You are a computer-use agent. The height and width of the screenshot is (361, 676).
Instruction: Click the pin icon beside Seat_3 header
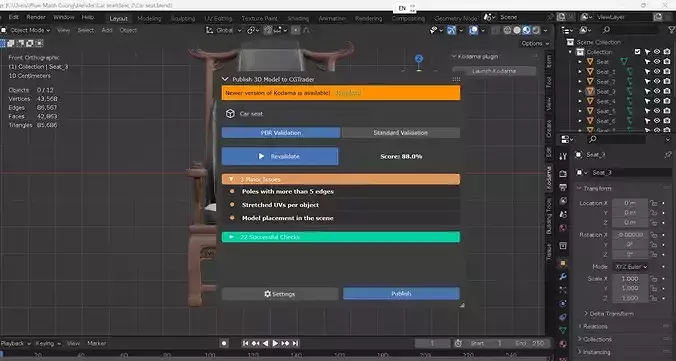668,154
